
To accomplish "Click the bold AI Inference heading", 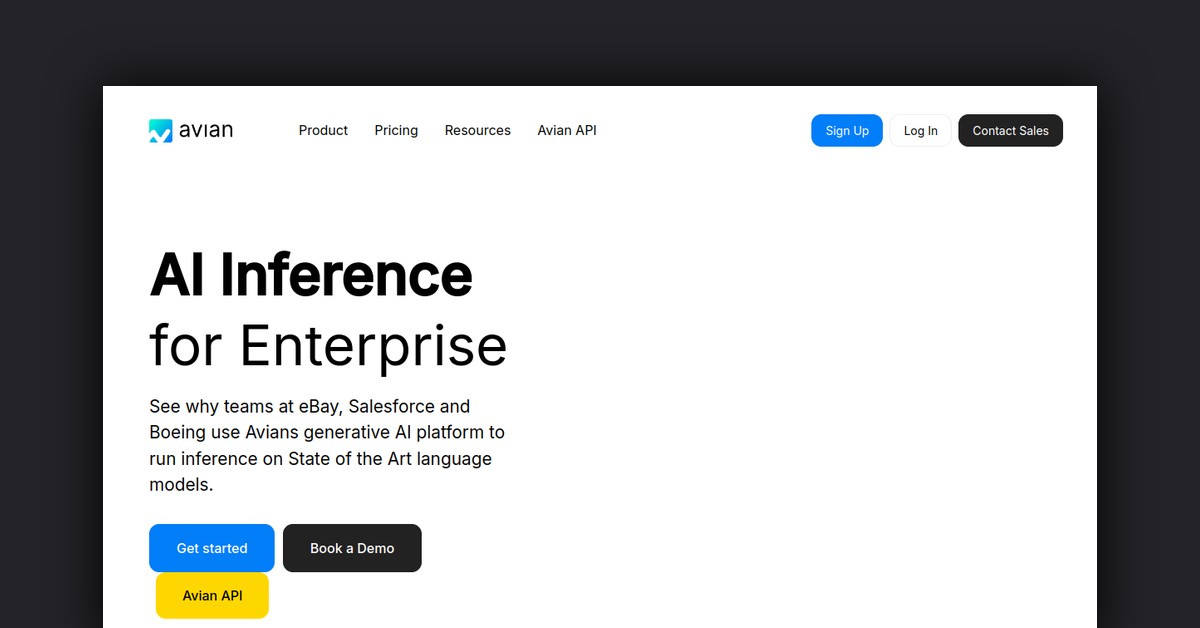I will [310, 275].
